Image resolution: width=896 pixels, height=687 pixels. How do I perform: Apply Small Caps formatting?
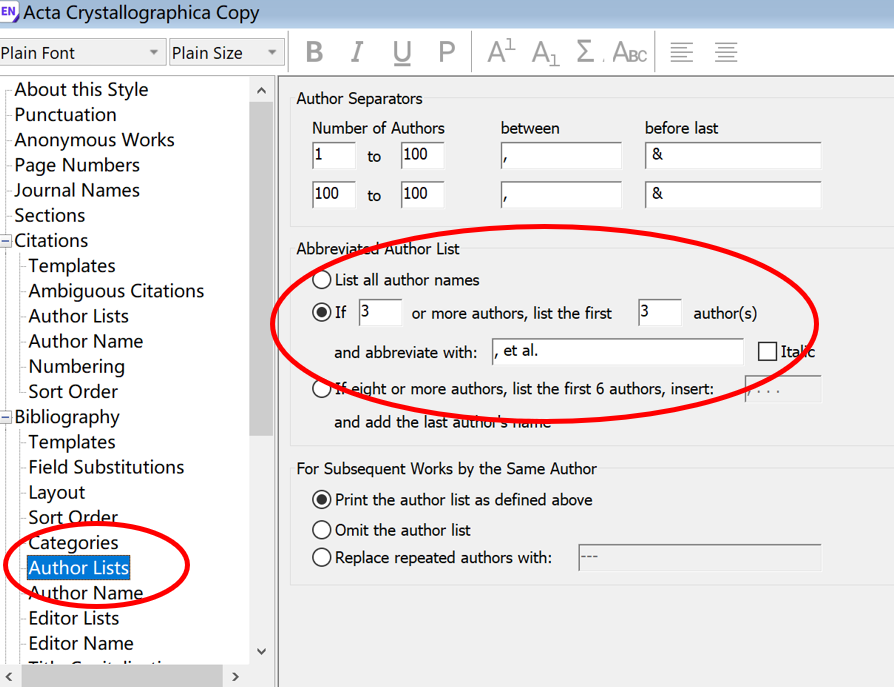(629, 53)
